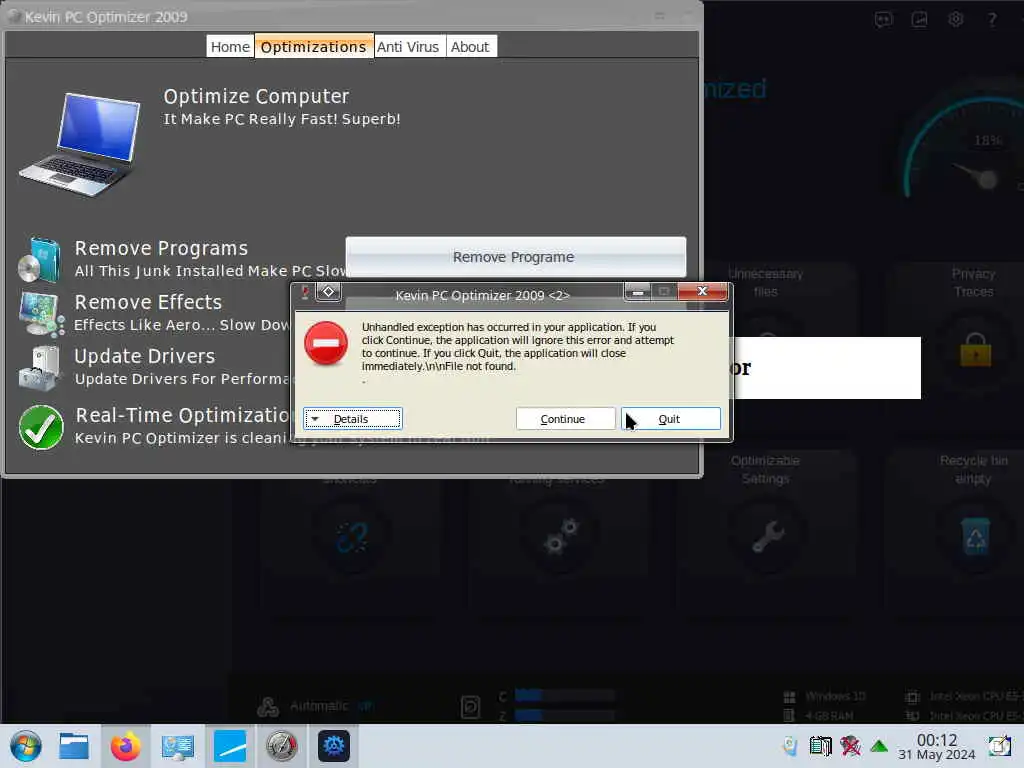Image resolution: width=1024 pixels, height=768 pixels.
Task: Click the broken shortcuts link icon
Action: [352, 537]
